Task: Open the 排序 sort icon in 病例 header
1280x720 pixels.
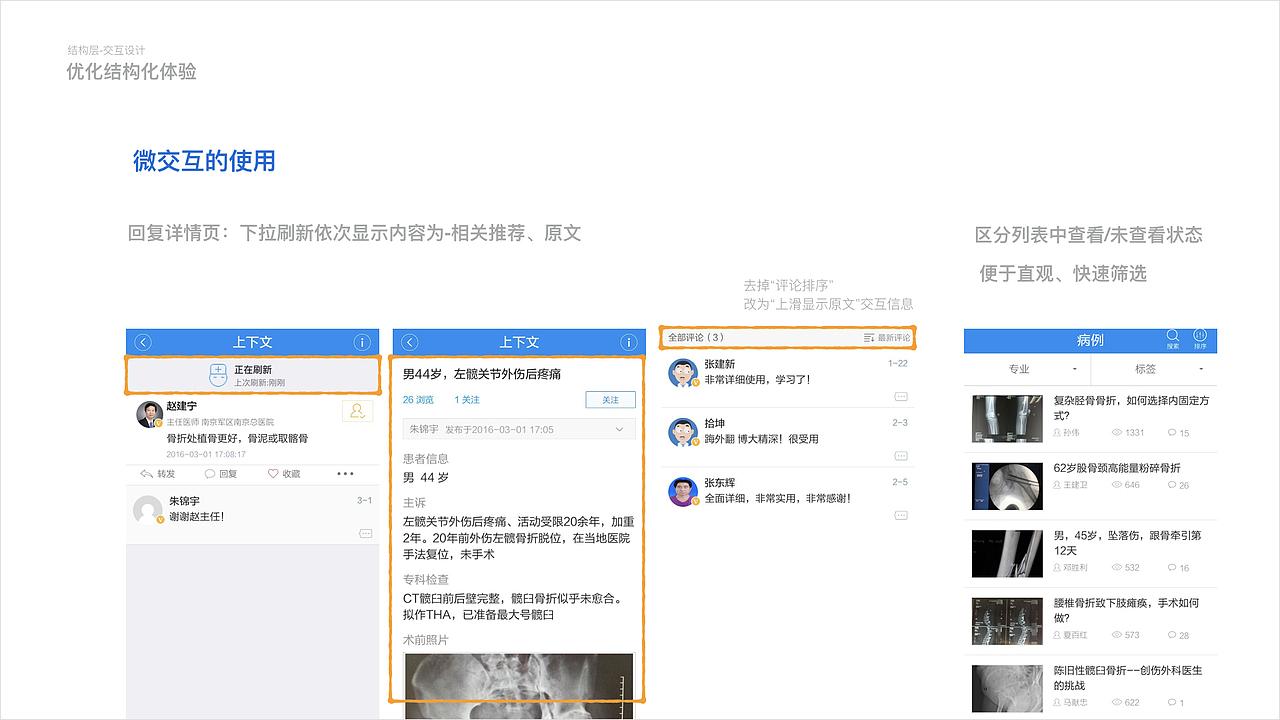Action: pyautogui.click(x=1200, y=337)
